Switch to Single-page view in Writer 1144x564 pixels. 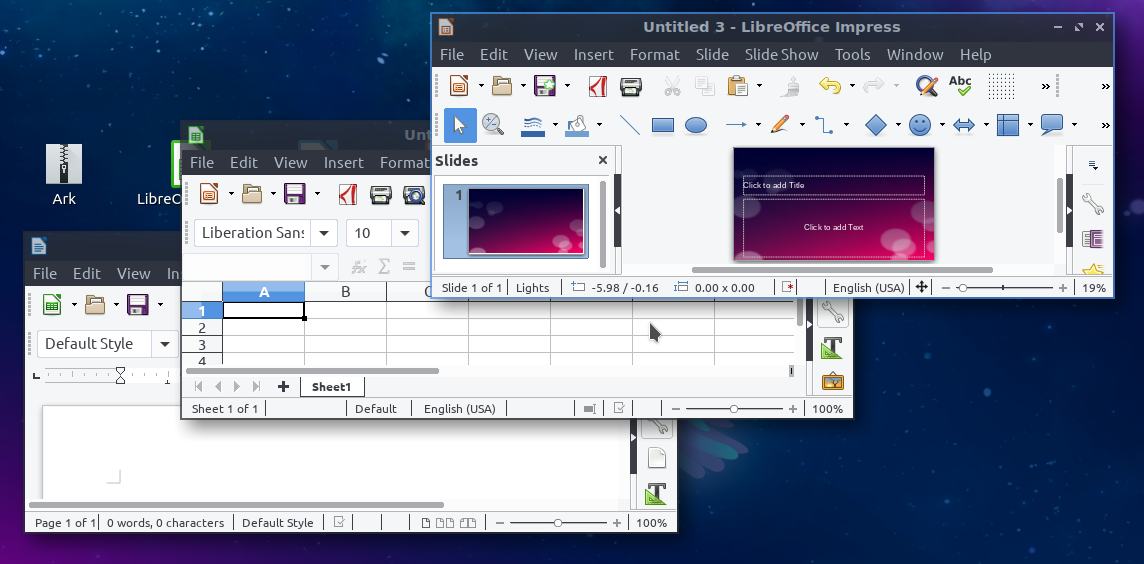[426, 522]
